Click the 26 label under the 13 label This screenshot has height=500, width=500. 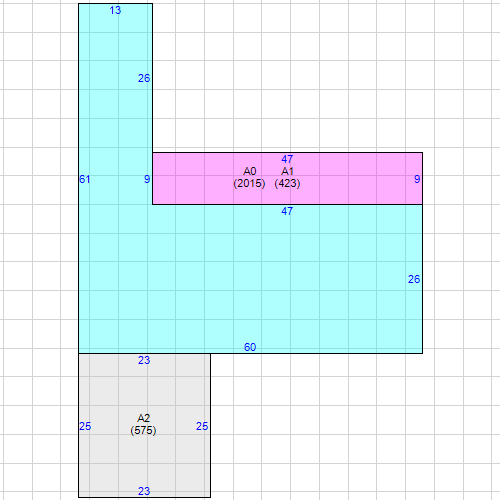(x=144, y=78)
